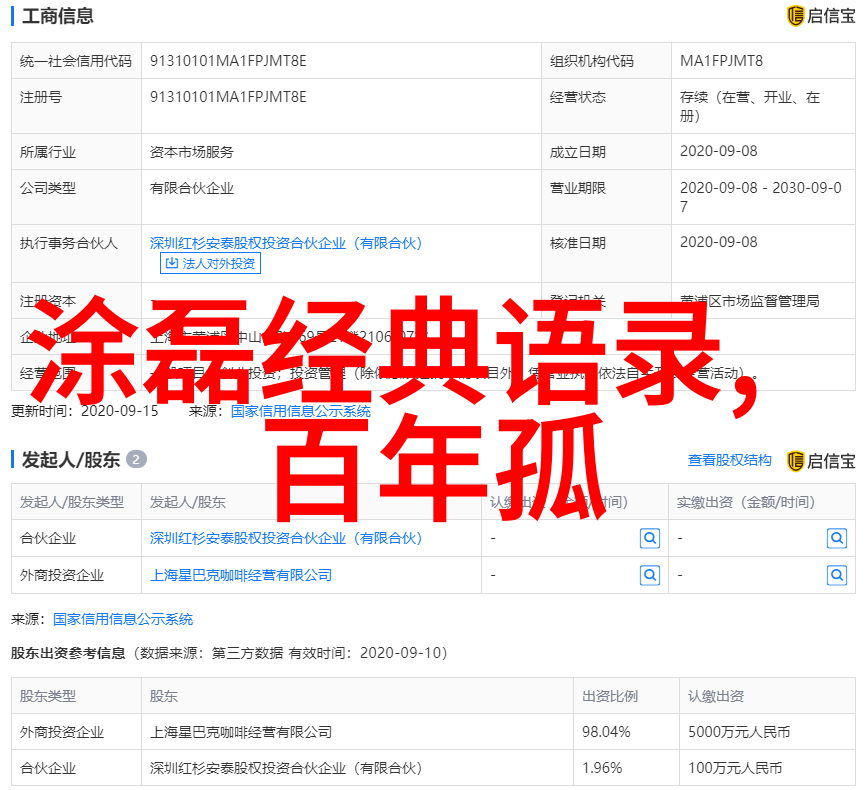Click 认缴出资 magnifier icon in 外商投资企业 row

pyautogui.click(x=650, y=576)
